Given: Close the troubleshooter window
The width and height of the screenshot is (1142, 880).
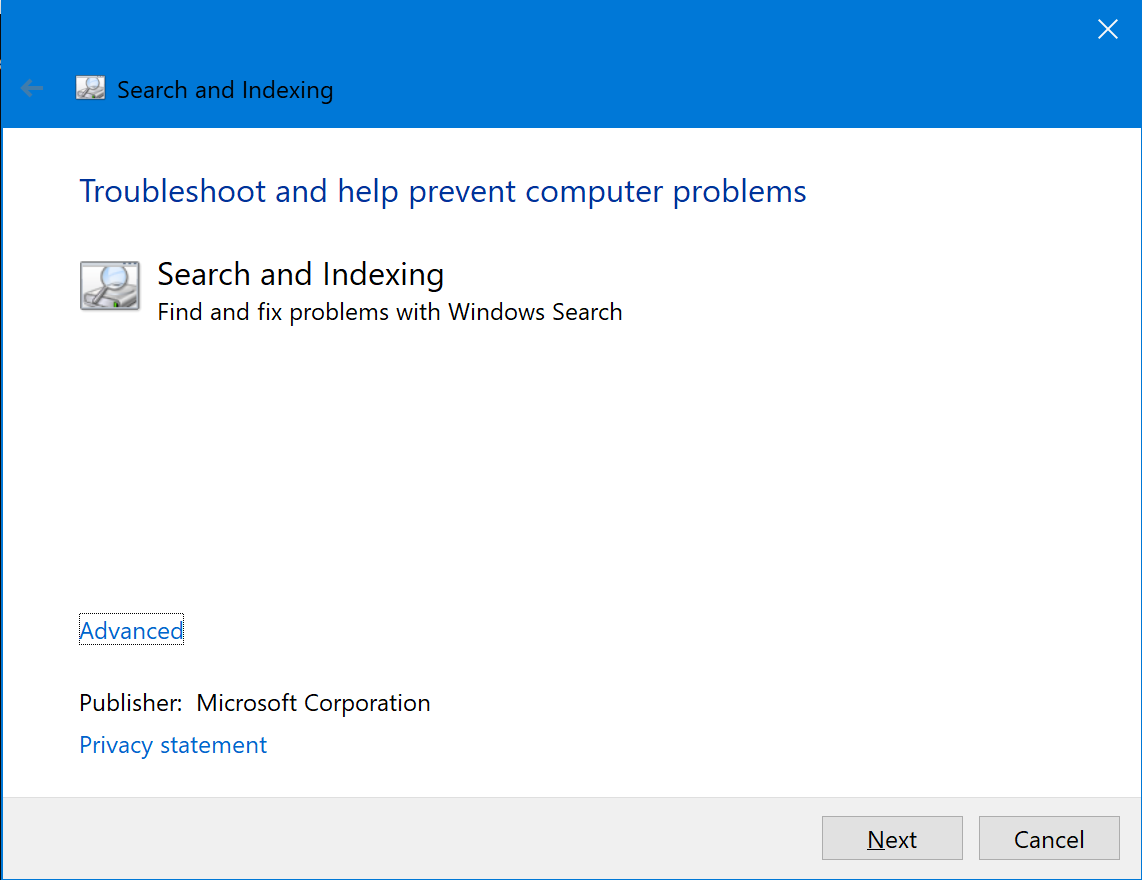Looking at the screenshot, I should 1107,29.
